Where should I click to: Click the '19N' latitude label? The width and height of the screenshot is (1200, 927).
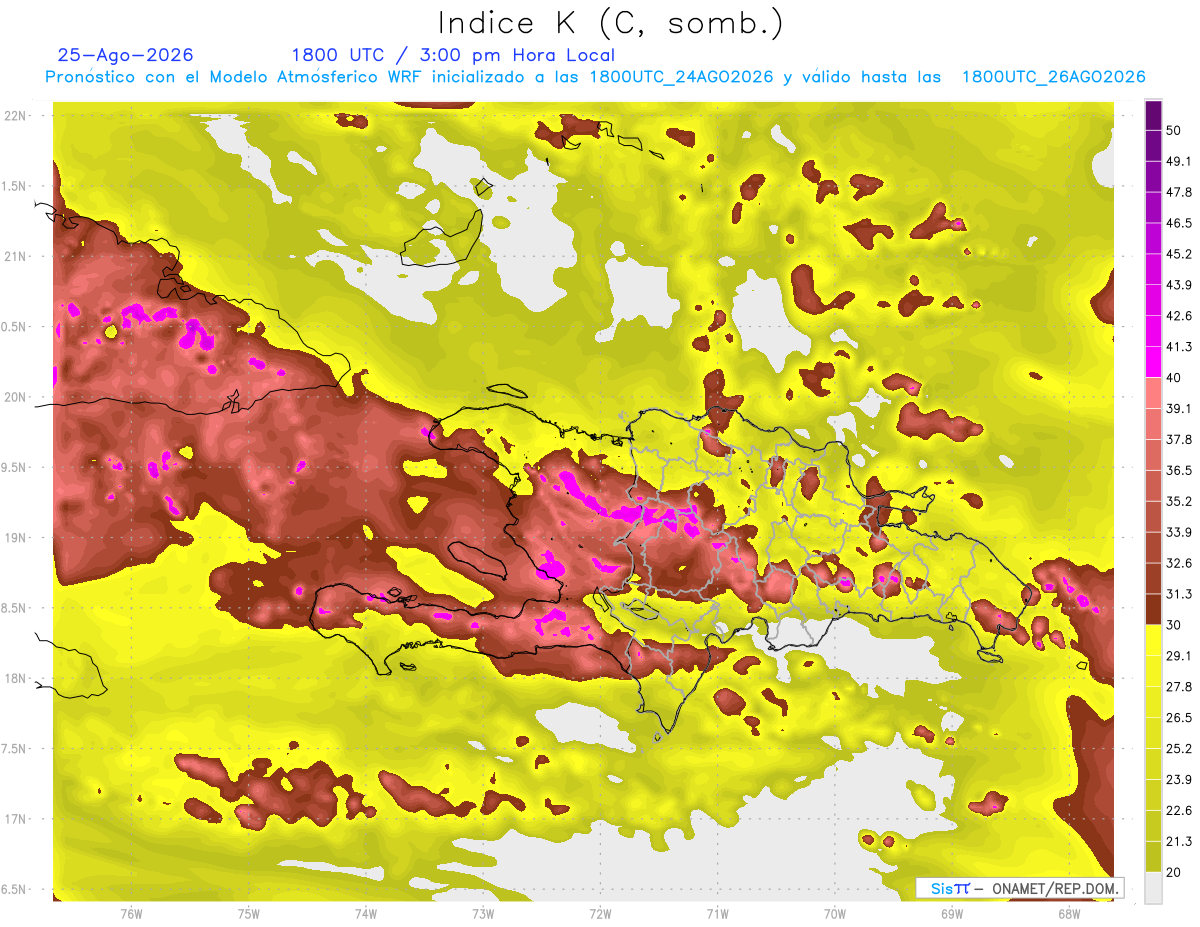click(x=15, y=538)
